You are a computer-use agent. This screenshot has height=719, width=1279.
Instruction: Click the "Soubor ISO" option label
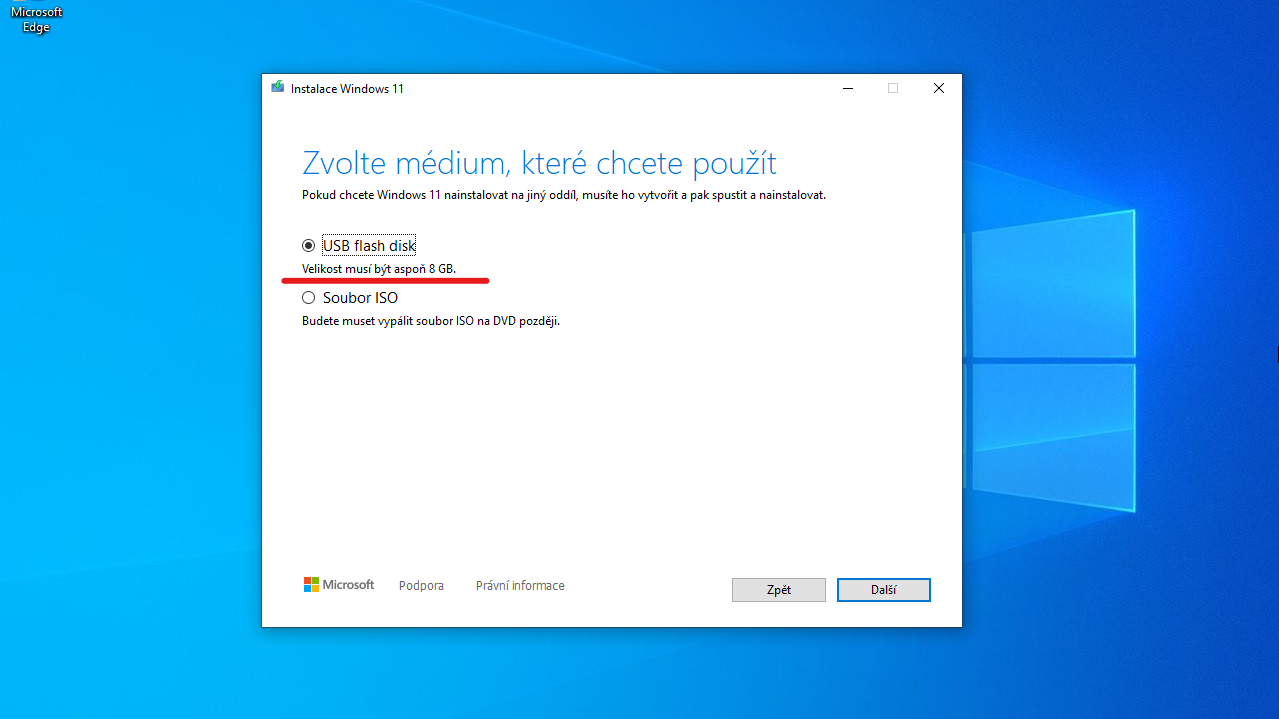[x=360, y=298]
